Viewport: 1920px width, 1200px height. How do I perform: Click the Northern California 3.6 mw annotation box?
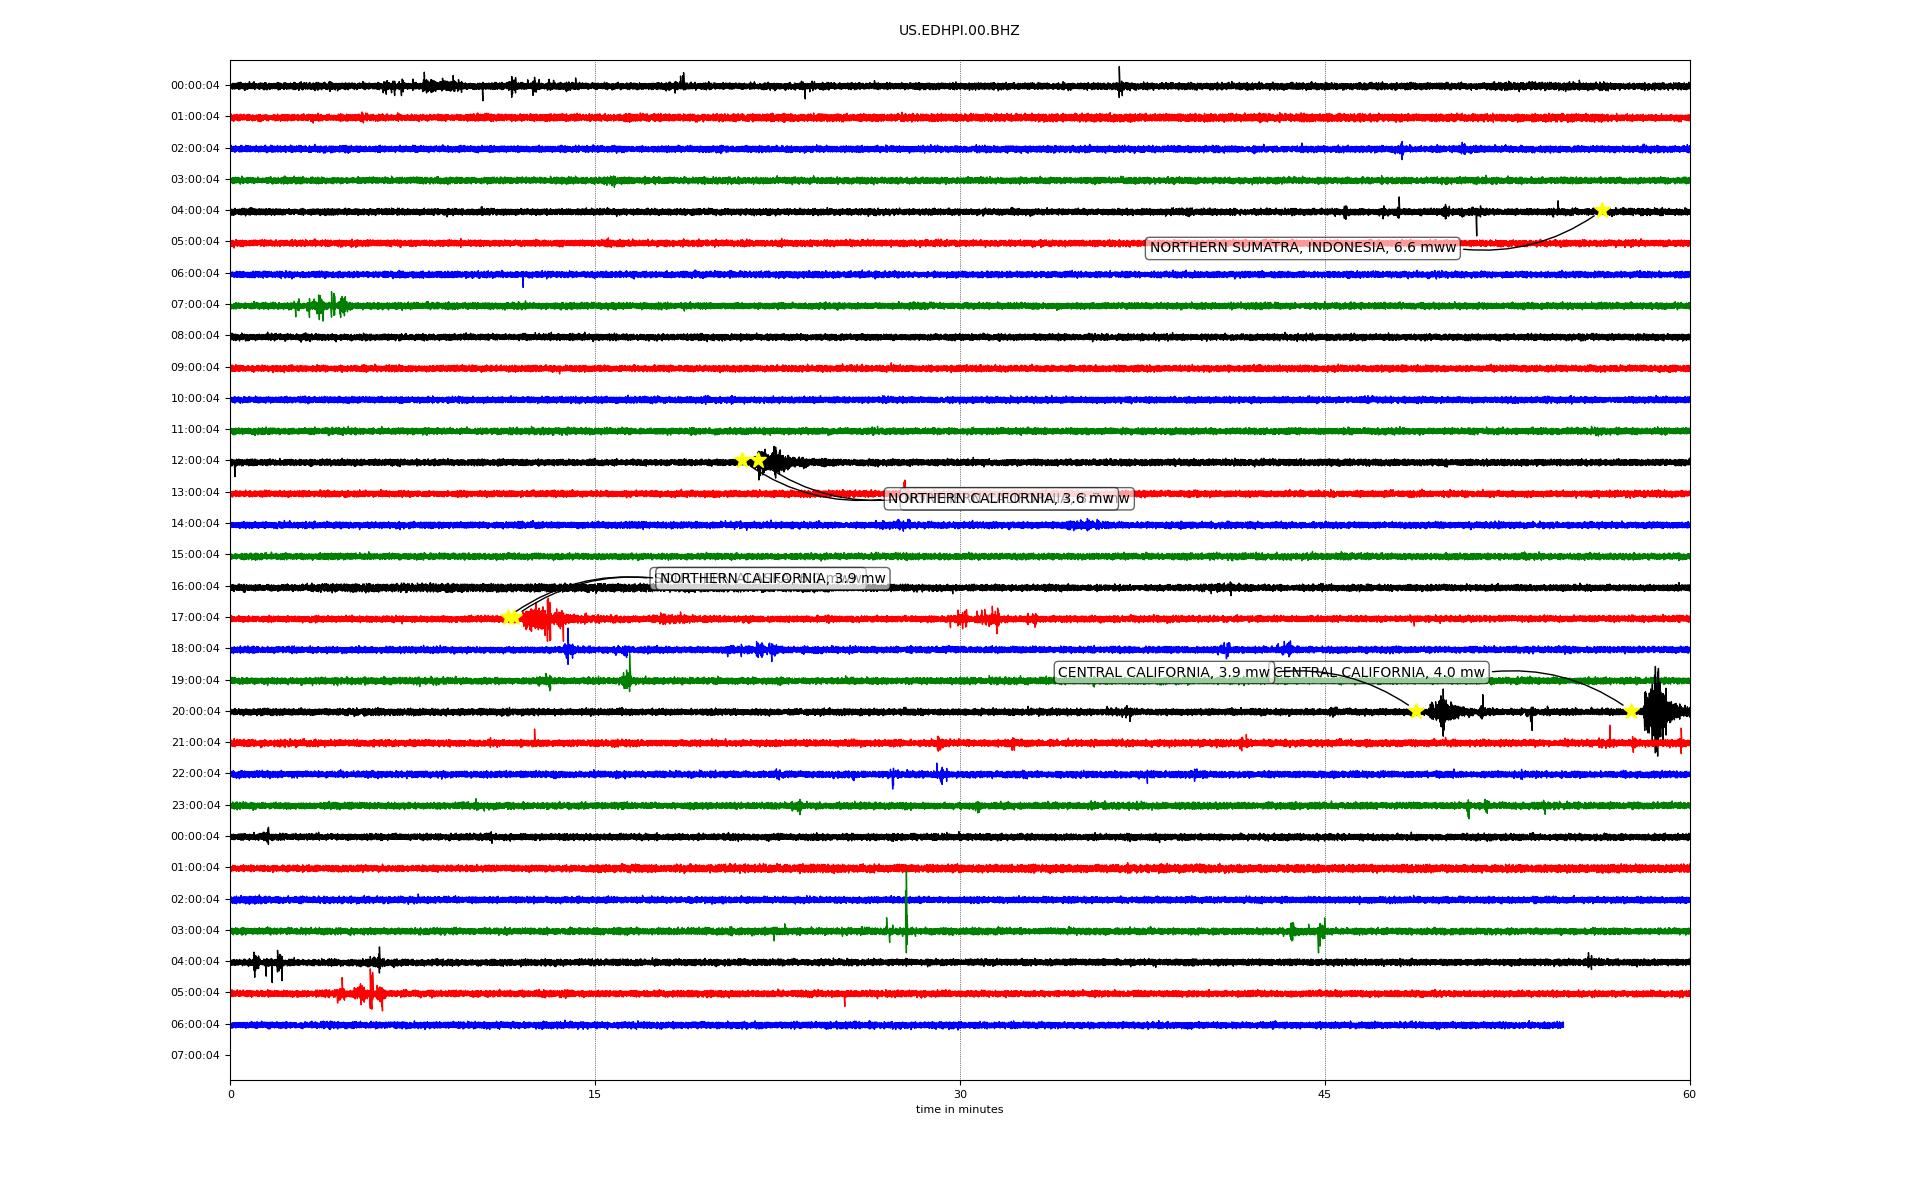1000,499
